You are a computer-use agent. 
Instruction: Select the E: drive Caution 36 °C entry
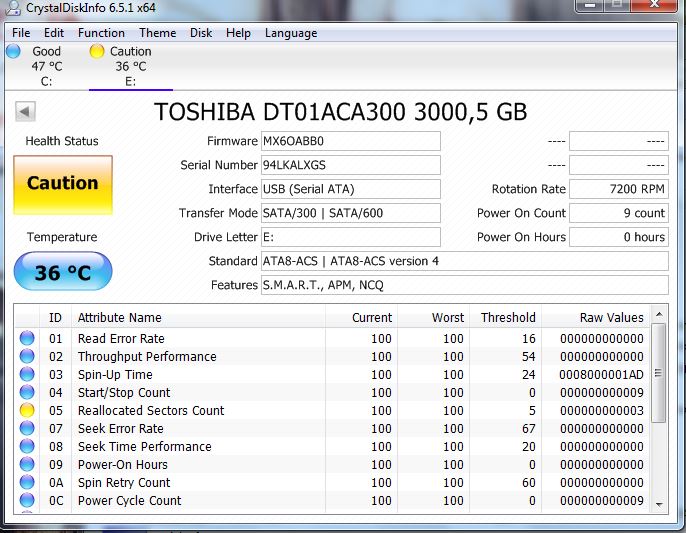[x=130, y=66]
